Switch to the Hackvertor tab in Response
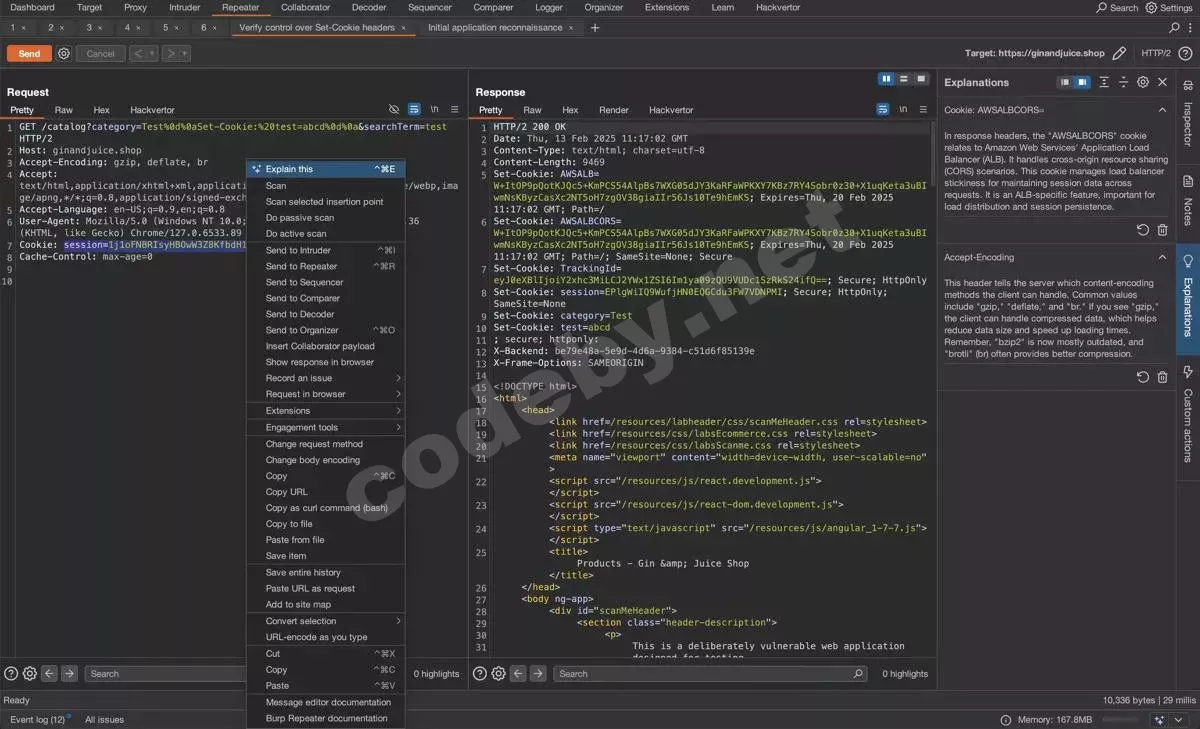Viewport: 1200px width, 729px height. tap(670, 110)
